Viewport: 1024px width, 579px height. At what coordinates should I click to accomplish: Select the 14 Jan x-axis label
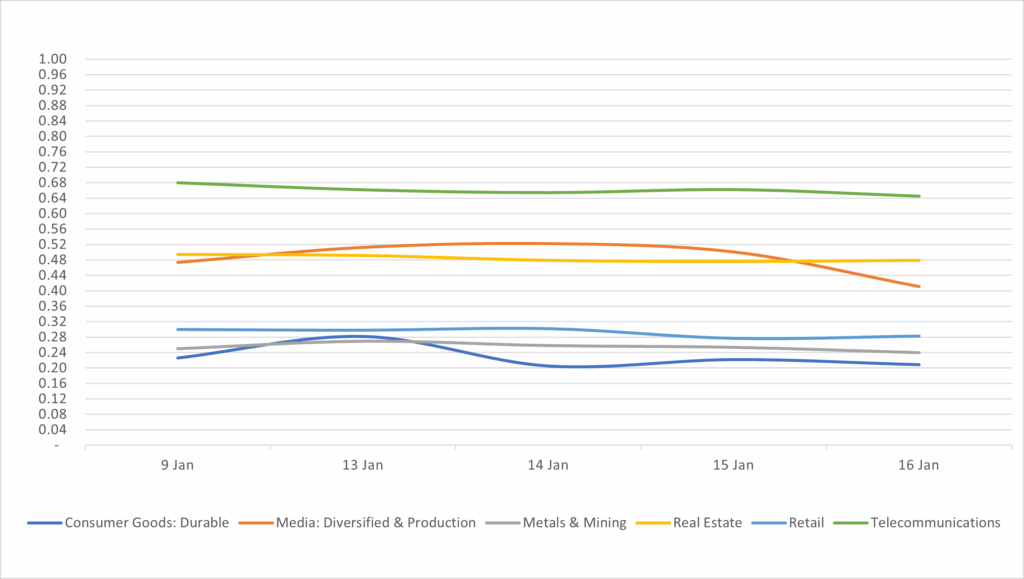(x=548, y=465)
